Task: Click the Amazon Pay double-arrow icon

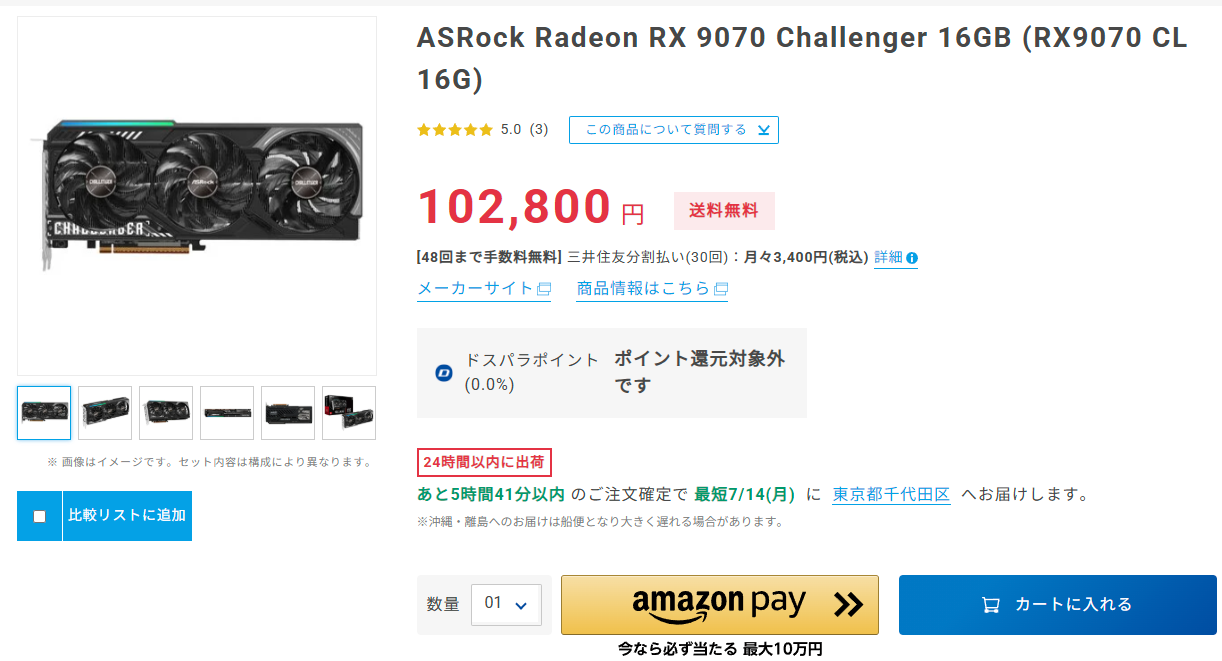Action: [x=848, y=604]
